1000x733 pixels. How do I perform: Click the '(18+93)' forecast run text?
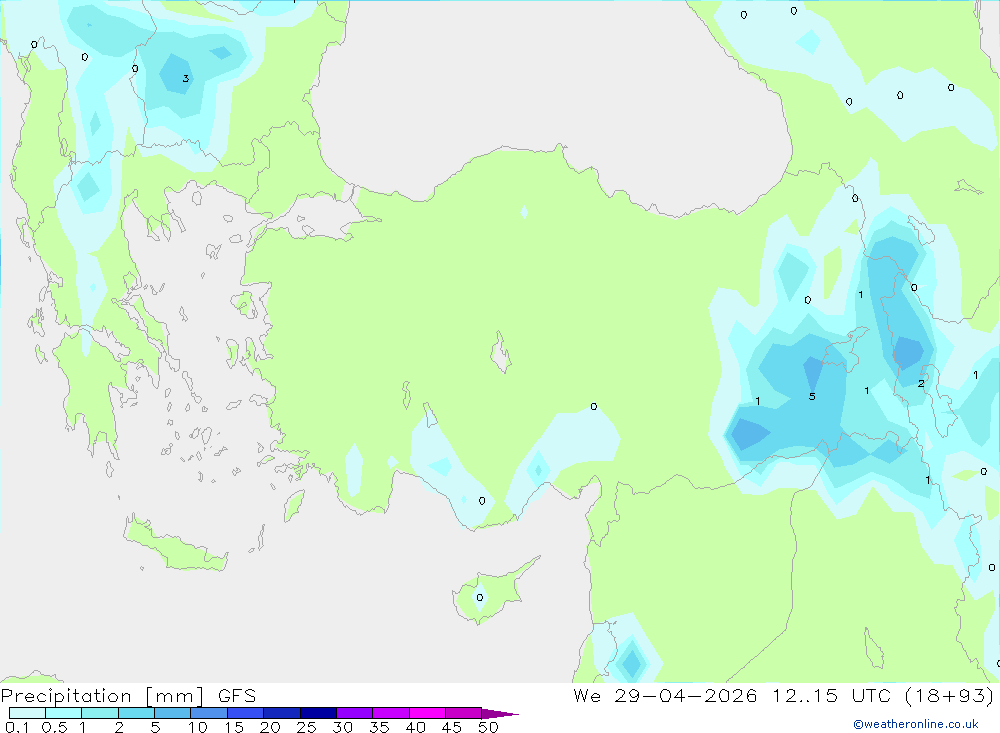click(x=950, y=696)
